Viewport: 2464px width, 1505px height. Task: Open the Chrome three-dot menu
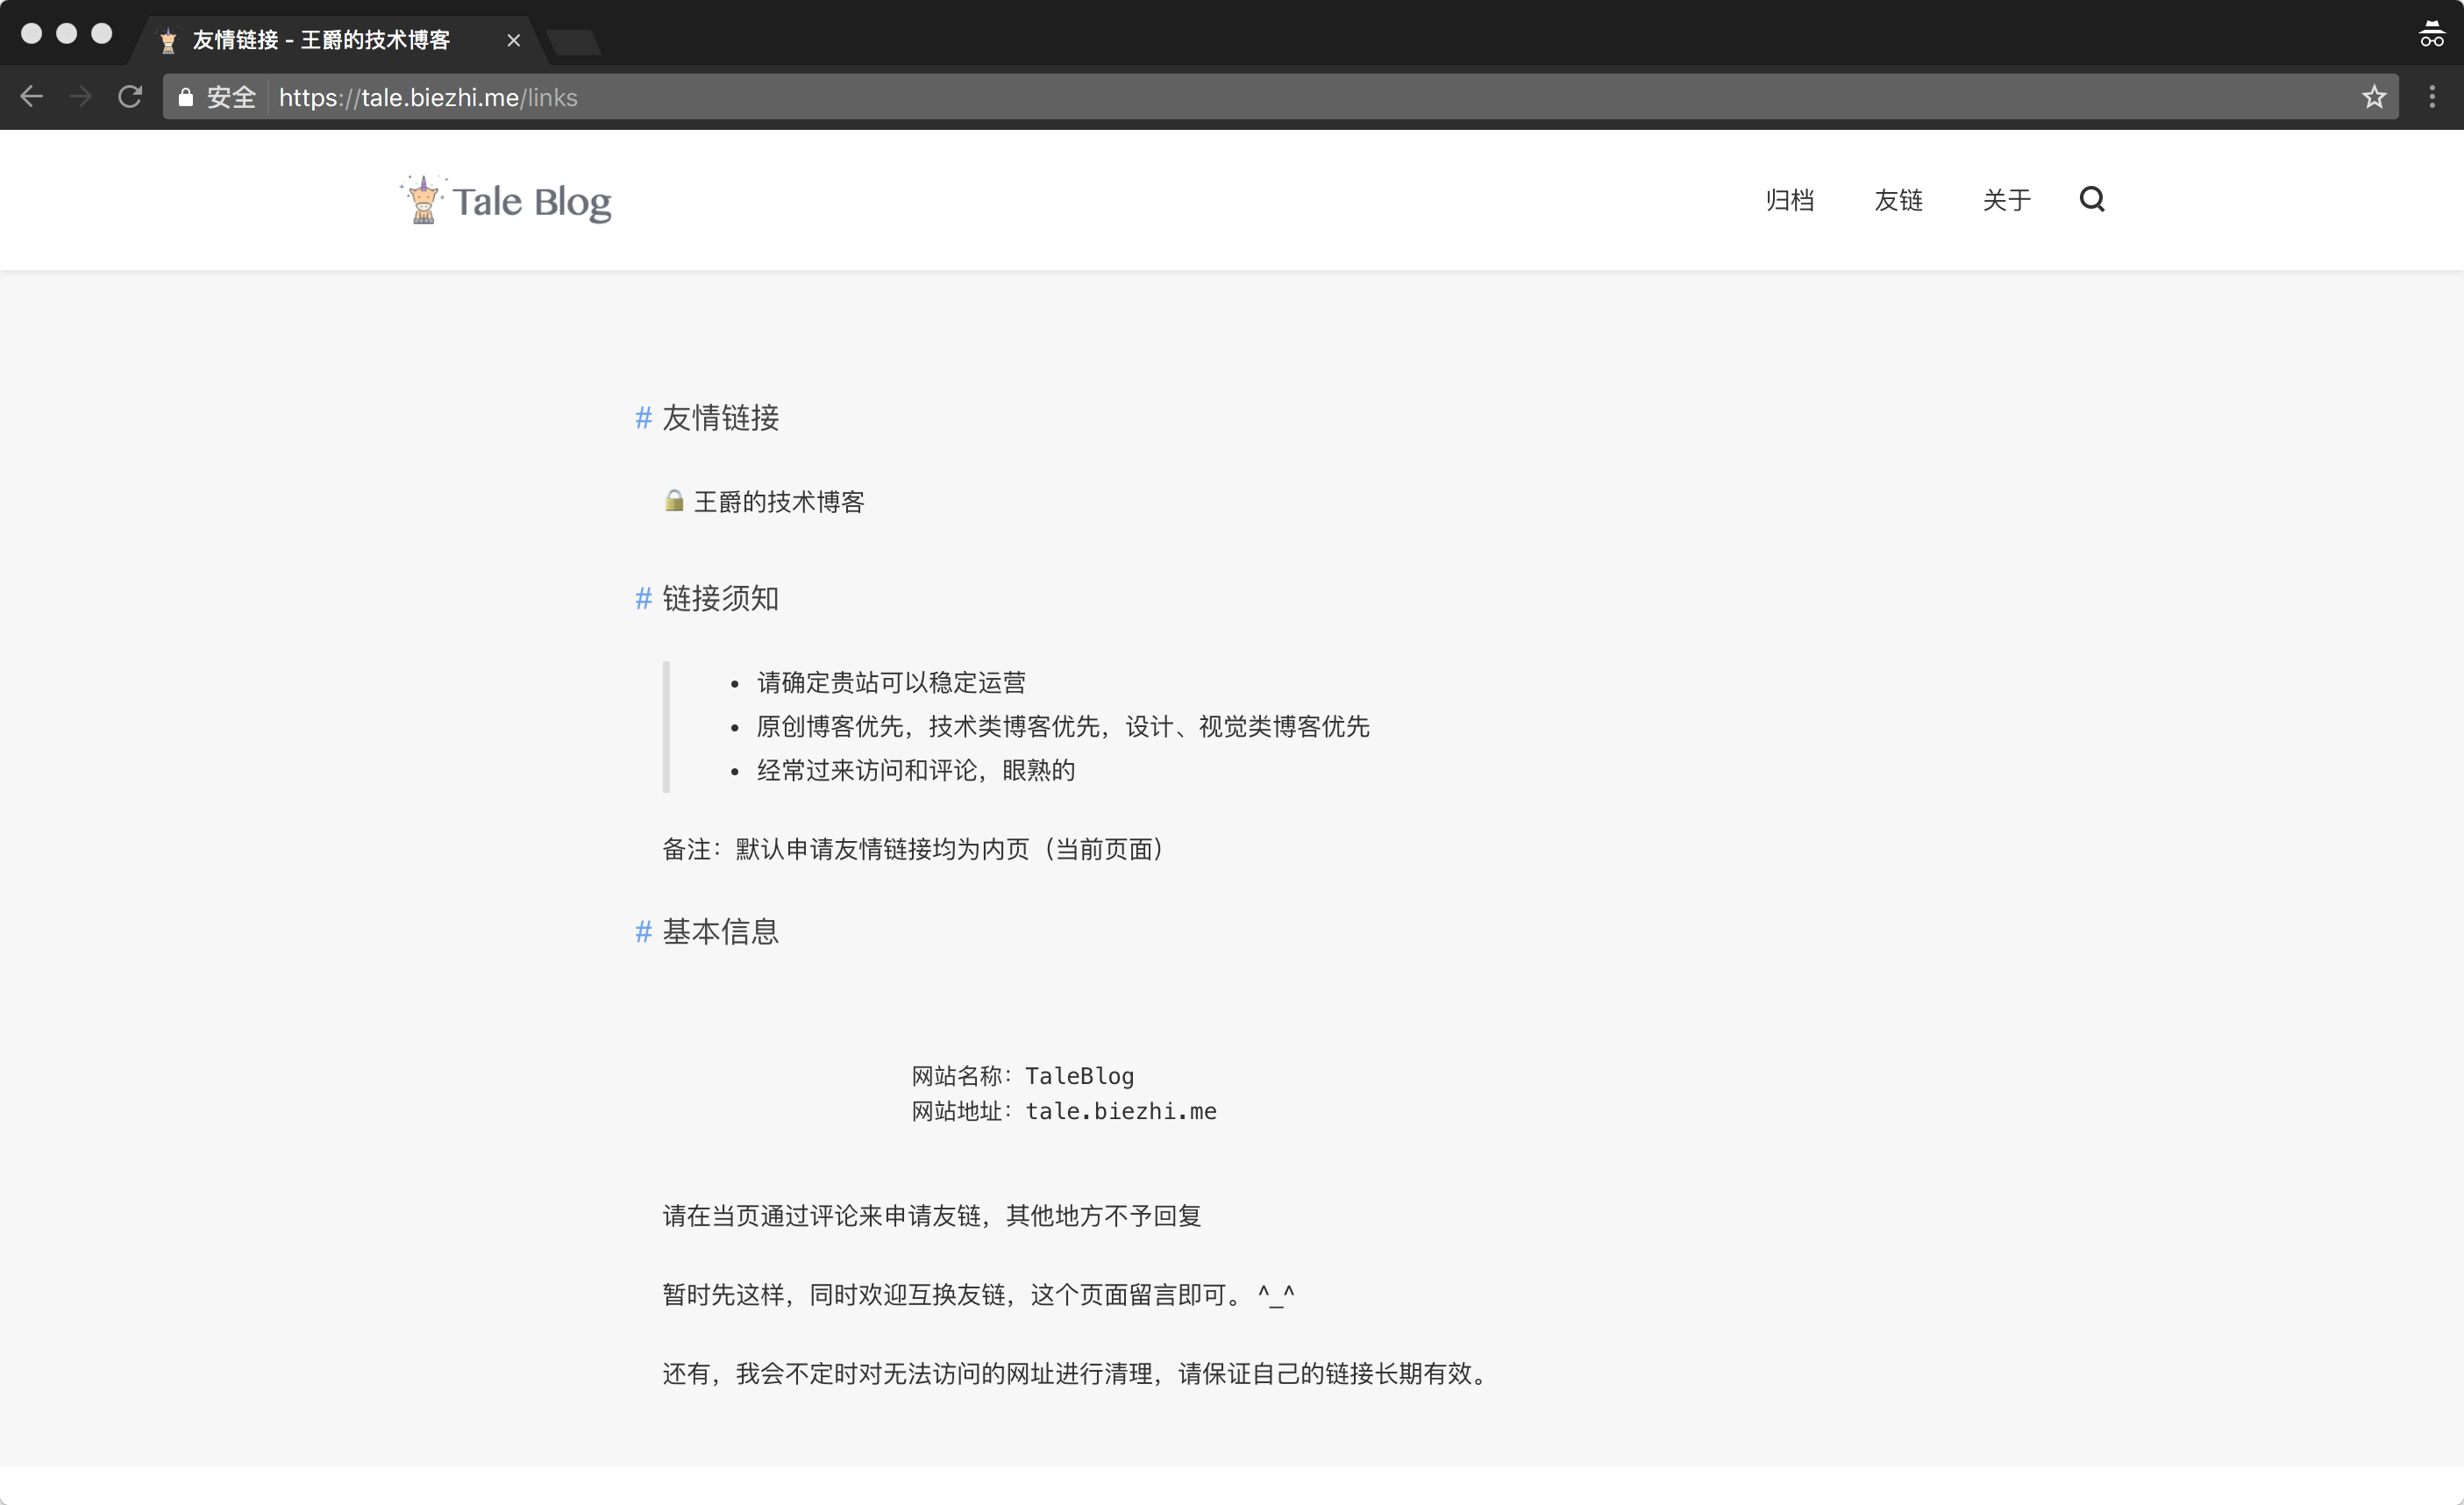click(x=2432, y=97)
